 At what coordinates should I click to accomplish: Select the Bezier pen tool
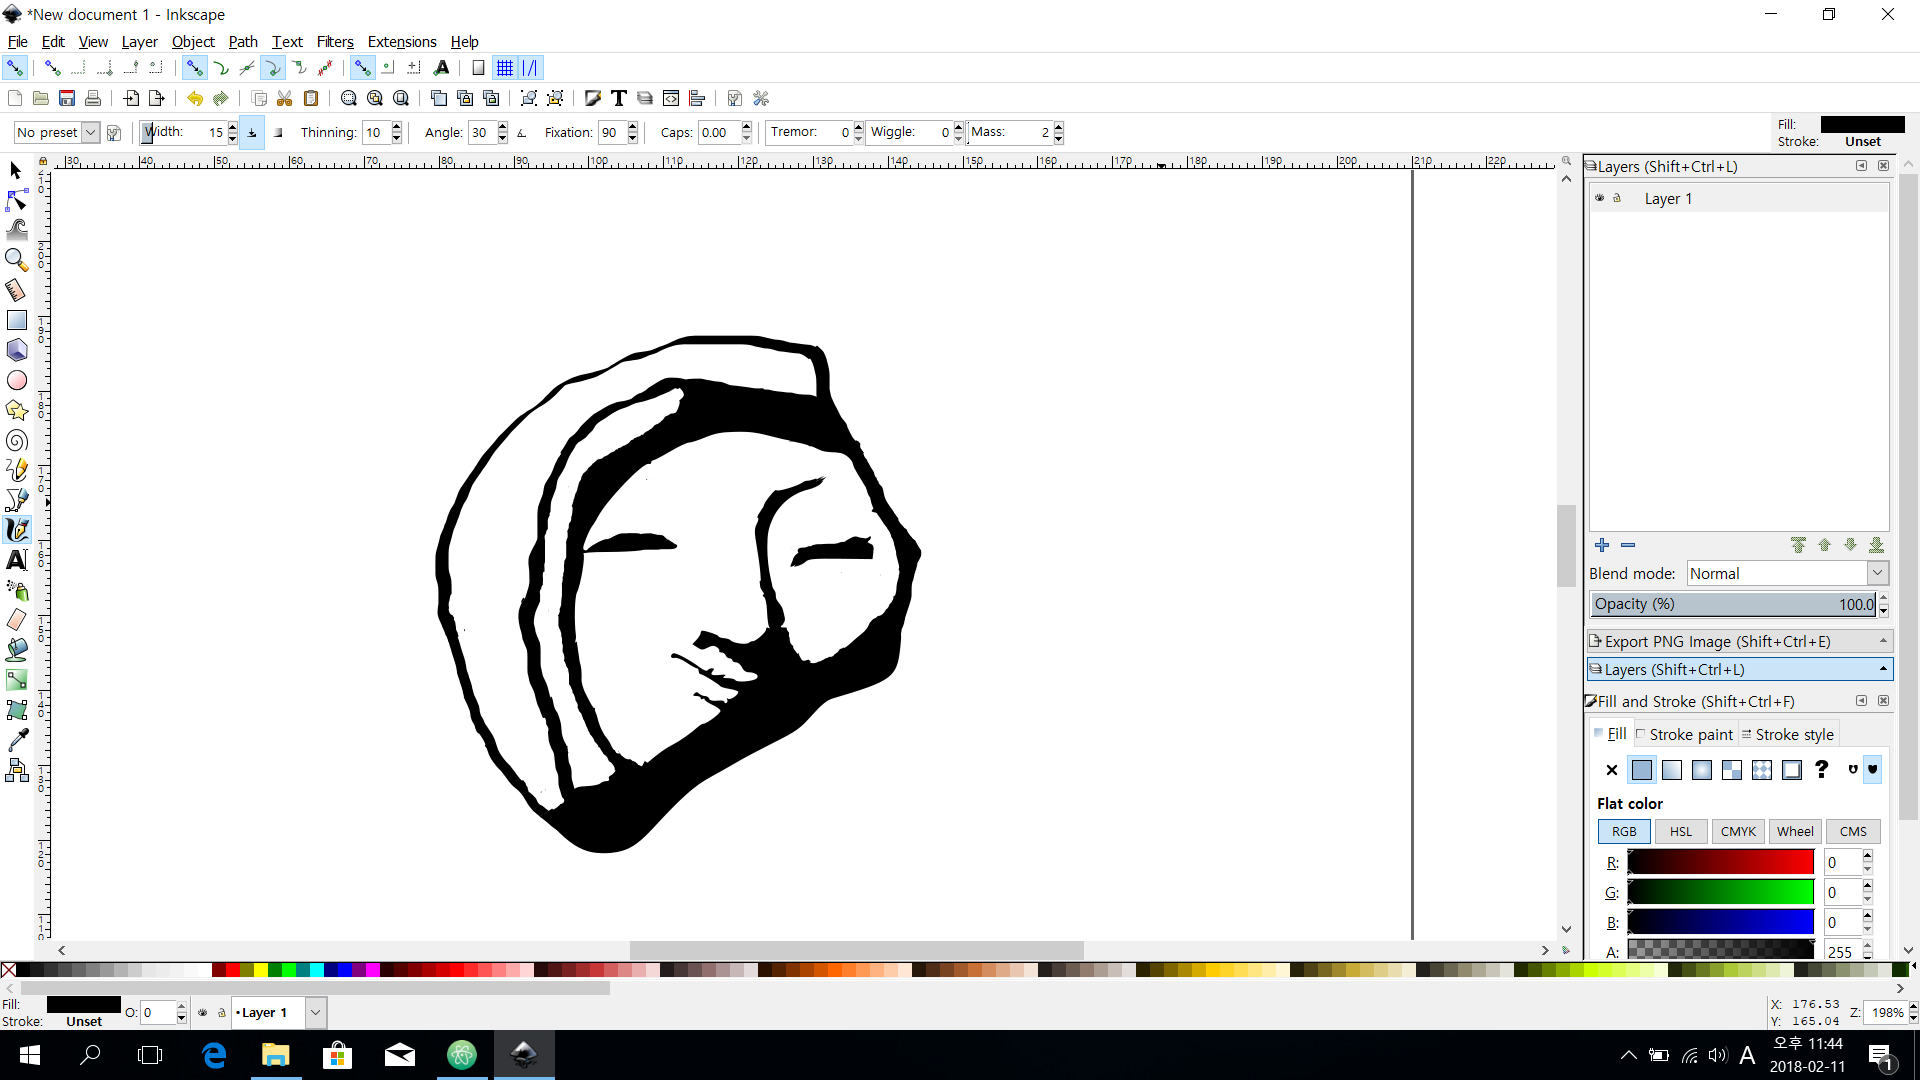tap(16, 500)
